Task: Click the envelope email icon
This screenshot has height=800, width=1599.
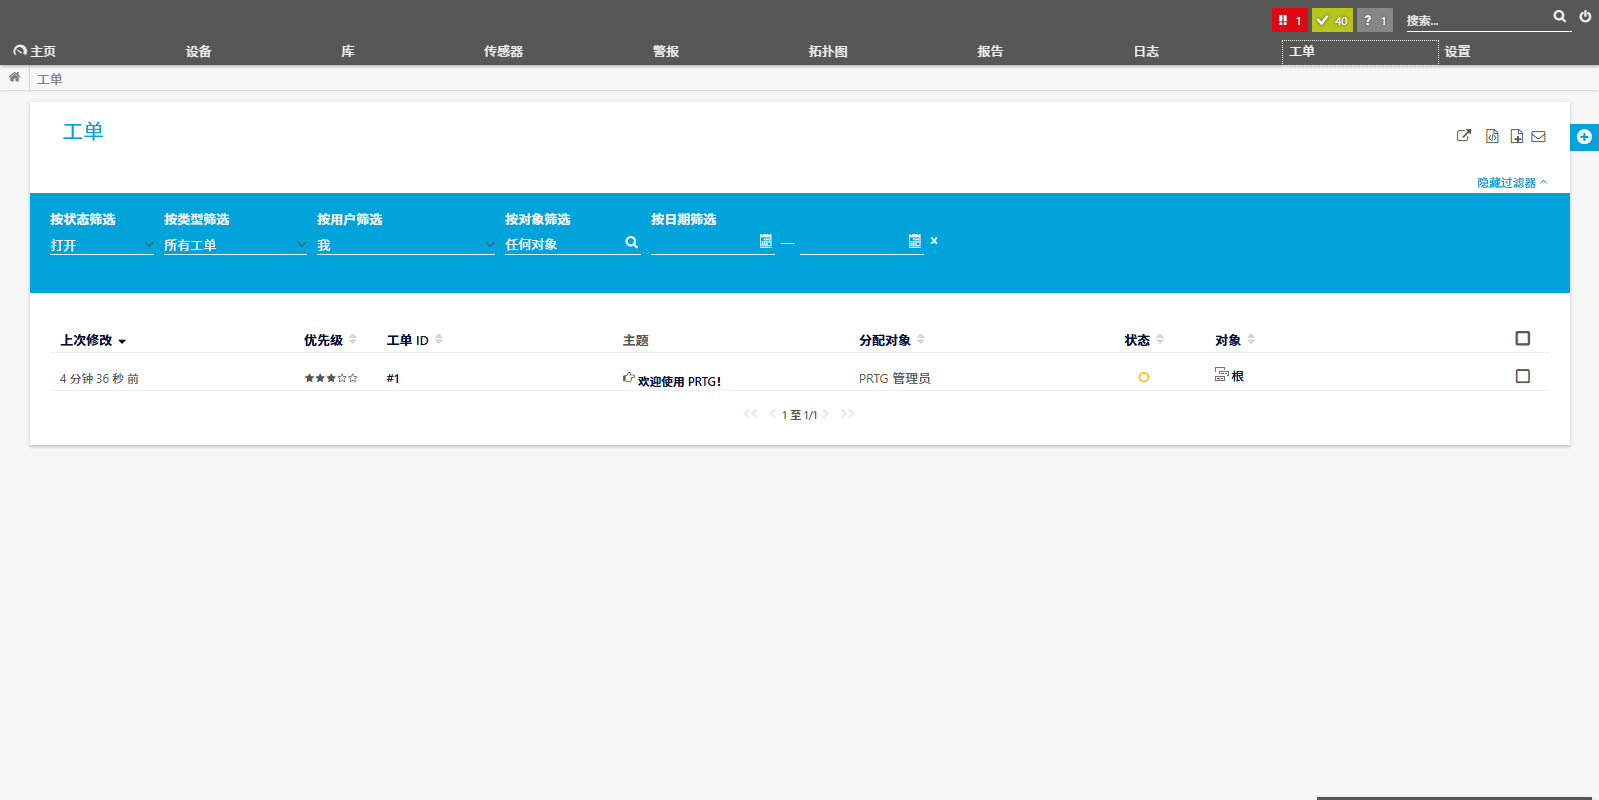Action: pyautogui.click(x=1539, y=136)
